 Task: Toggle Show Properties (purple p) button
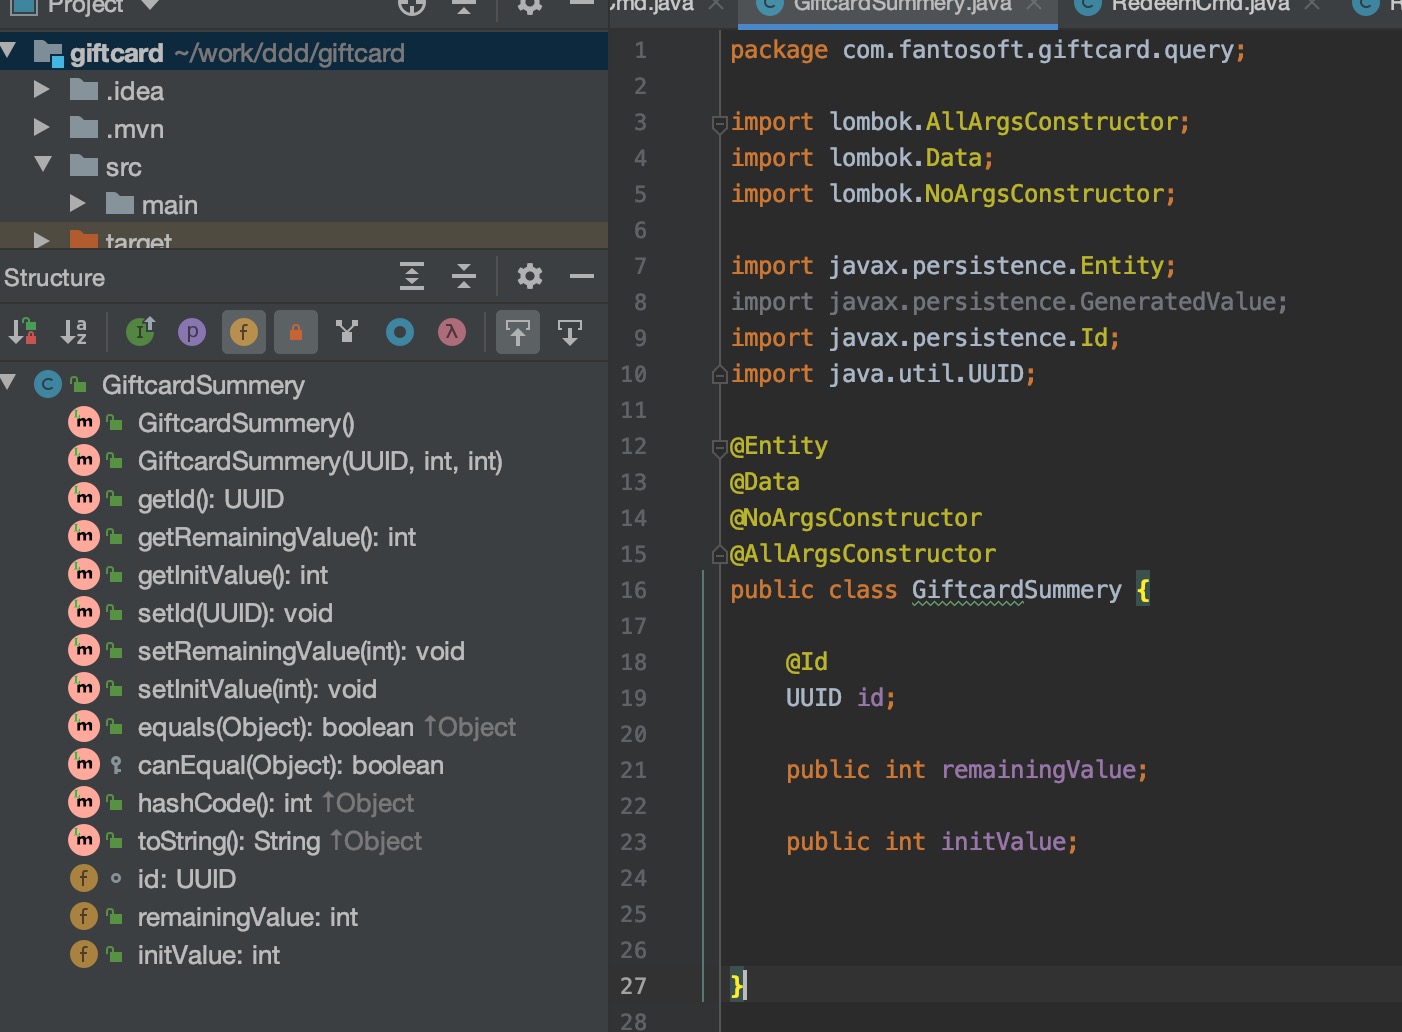coord(192,332)
